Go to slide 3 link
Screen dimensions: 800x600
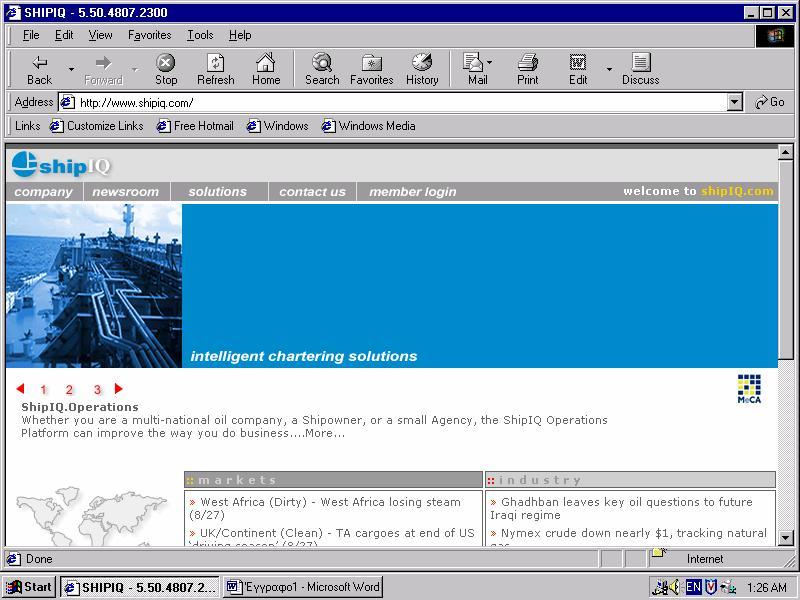pos(97,390)
